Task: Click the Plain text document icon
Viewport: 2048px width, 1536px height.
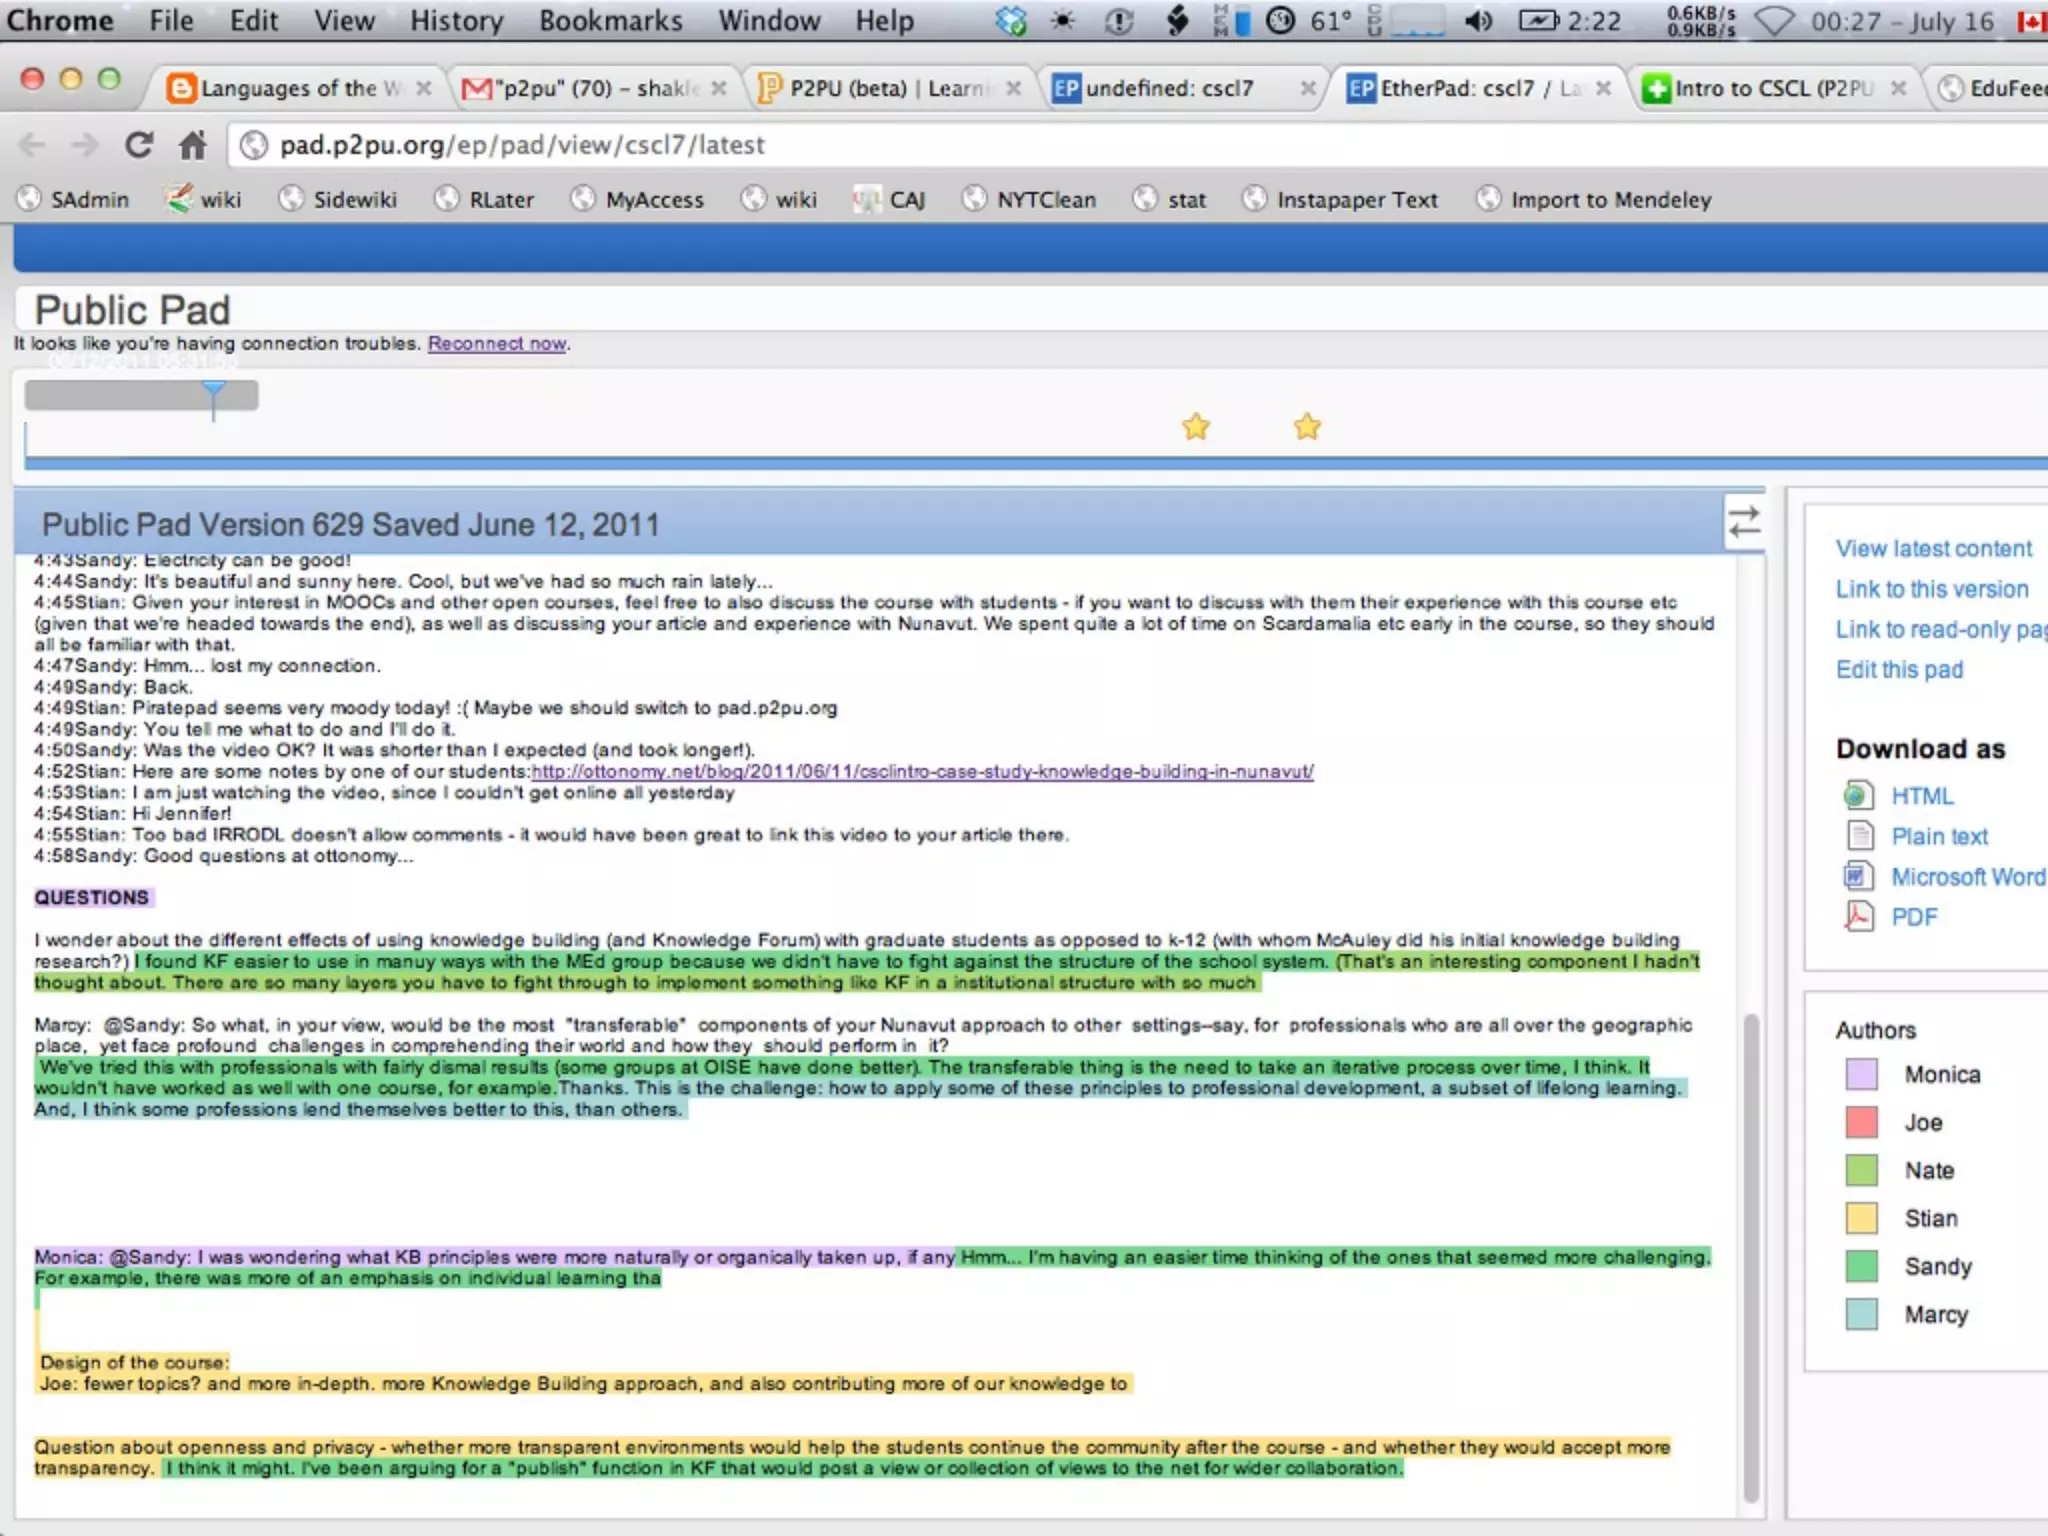Action: (1858, 836)
